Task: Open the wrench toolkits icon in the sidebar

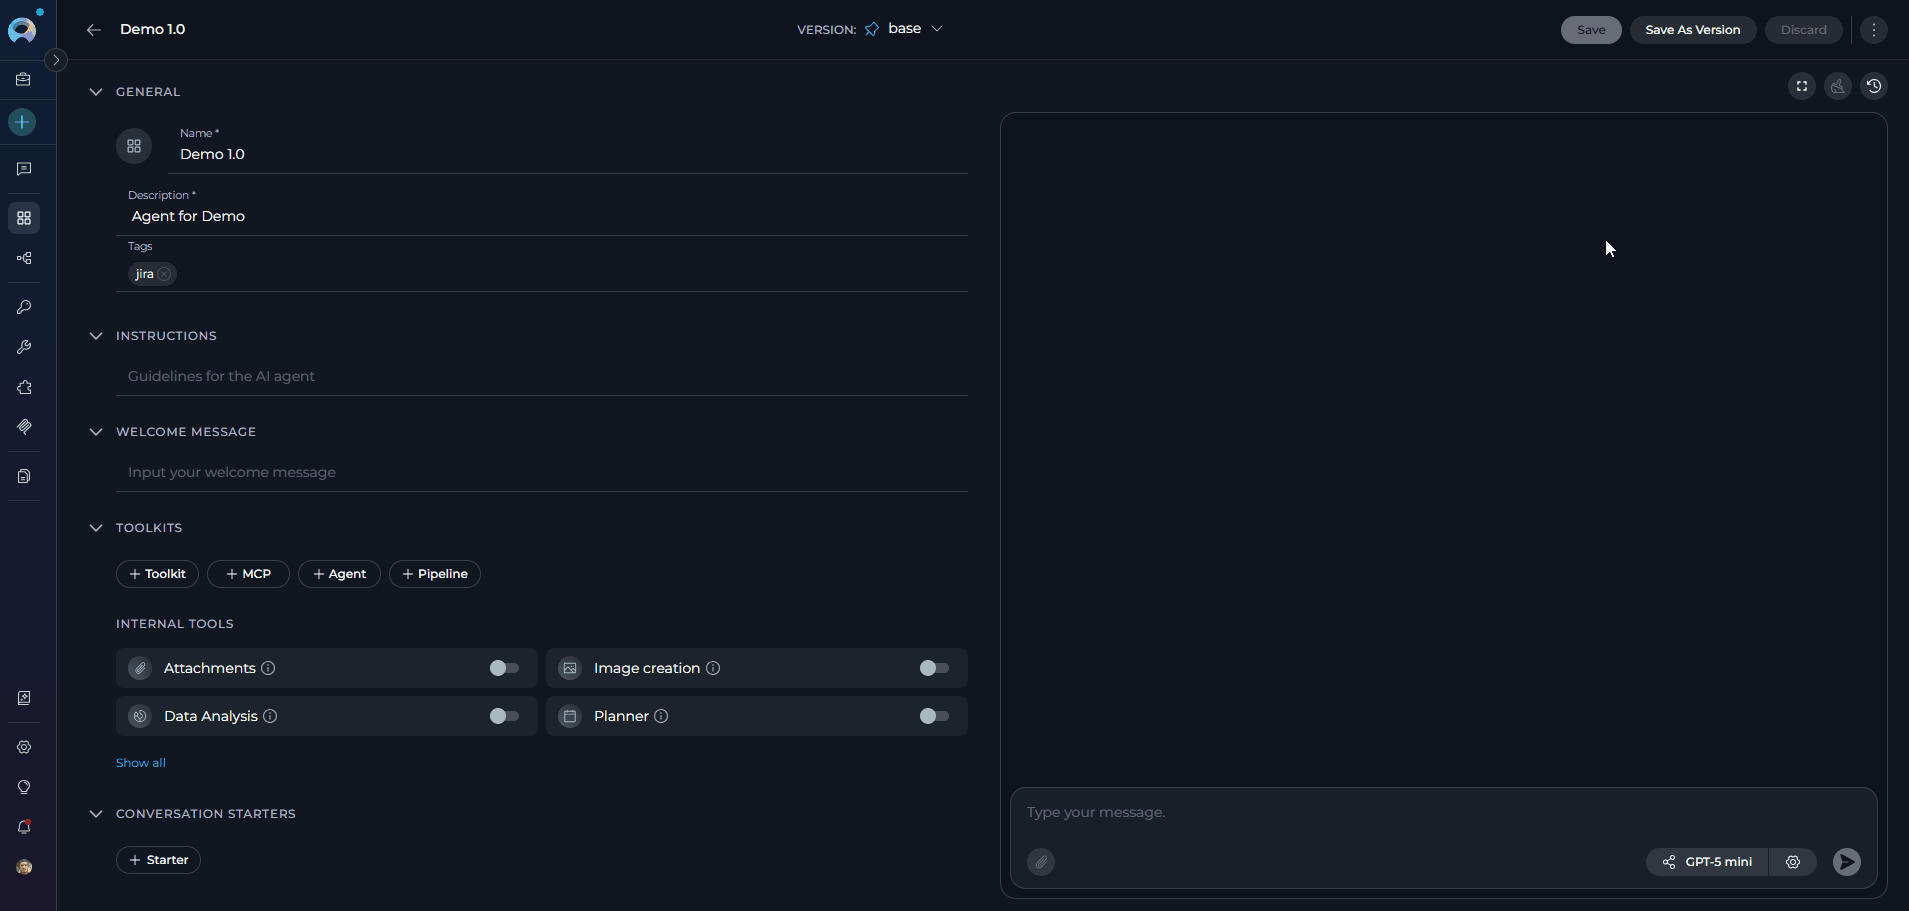Action: tap(24, 347)
